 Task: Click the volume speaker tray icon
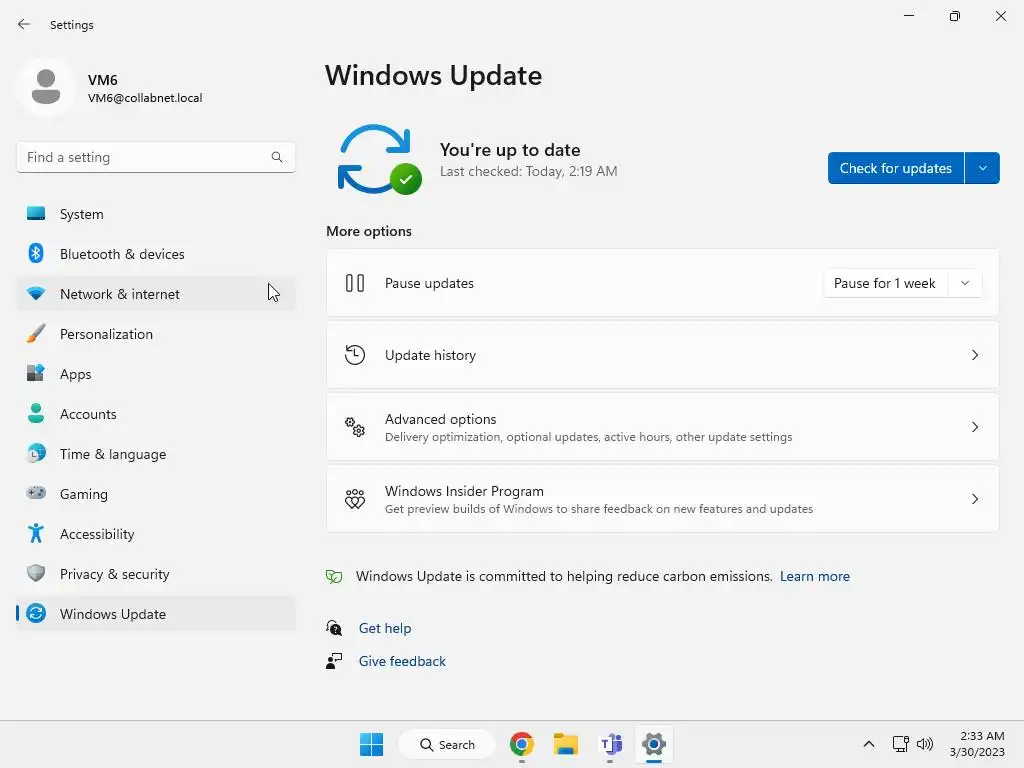(925, 744)
